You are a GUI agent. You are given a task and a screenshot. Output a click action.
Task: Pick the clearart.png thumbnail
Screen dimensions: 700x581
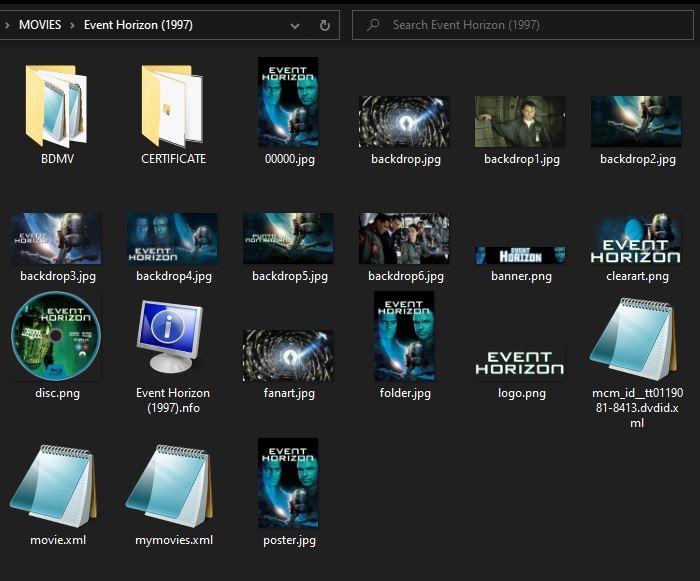[x=636, y=238]
